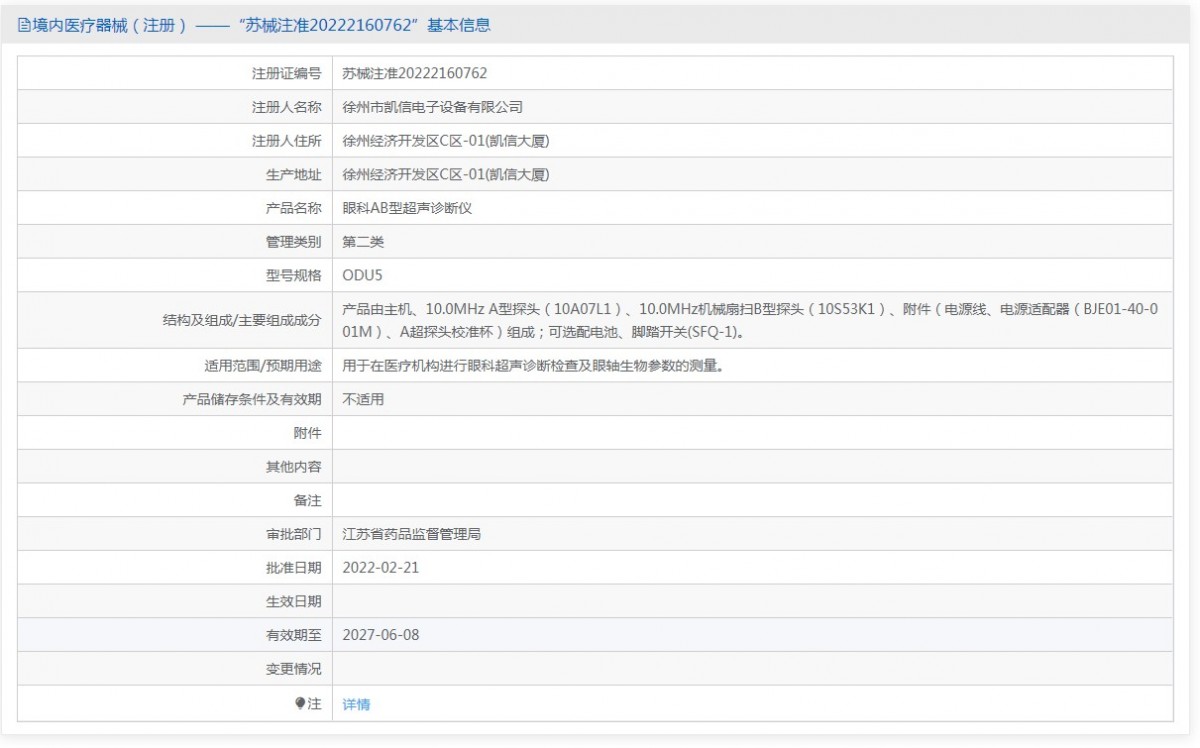Click the 变更情况 label
The height and width of the screenshot is (748, 1200).
tap(294, 669)
